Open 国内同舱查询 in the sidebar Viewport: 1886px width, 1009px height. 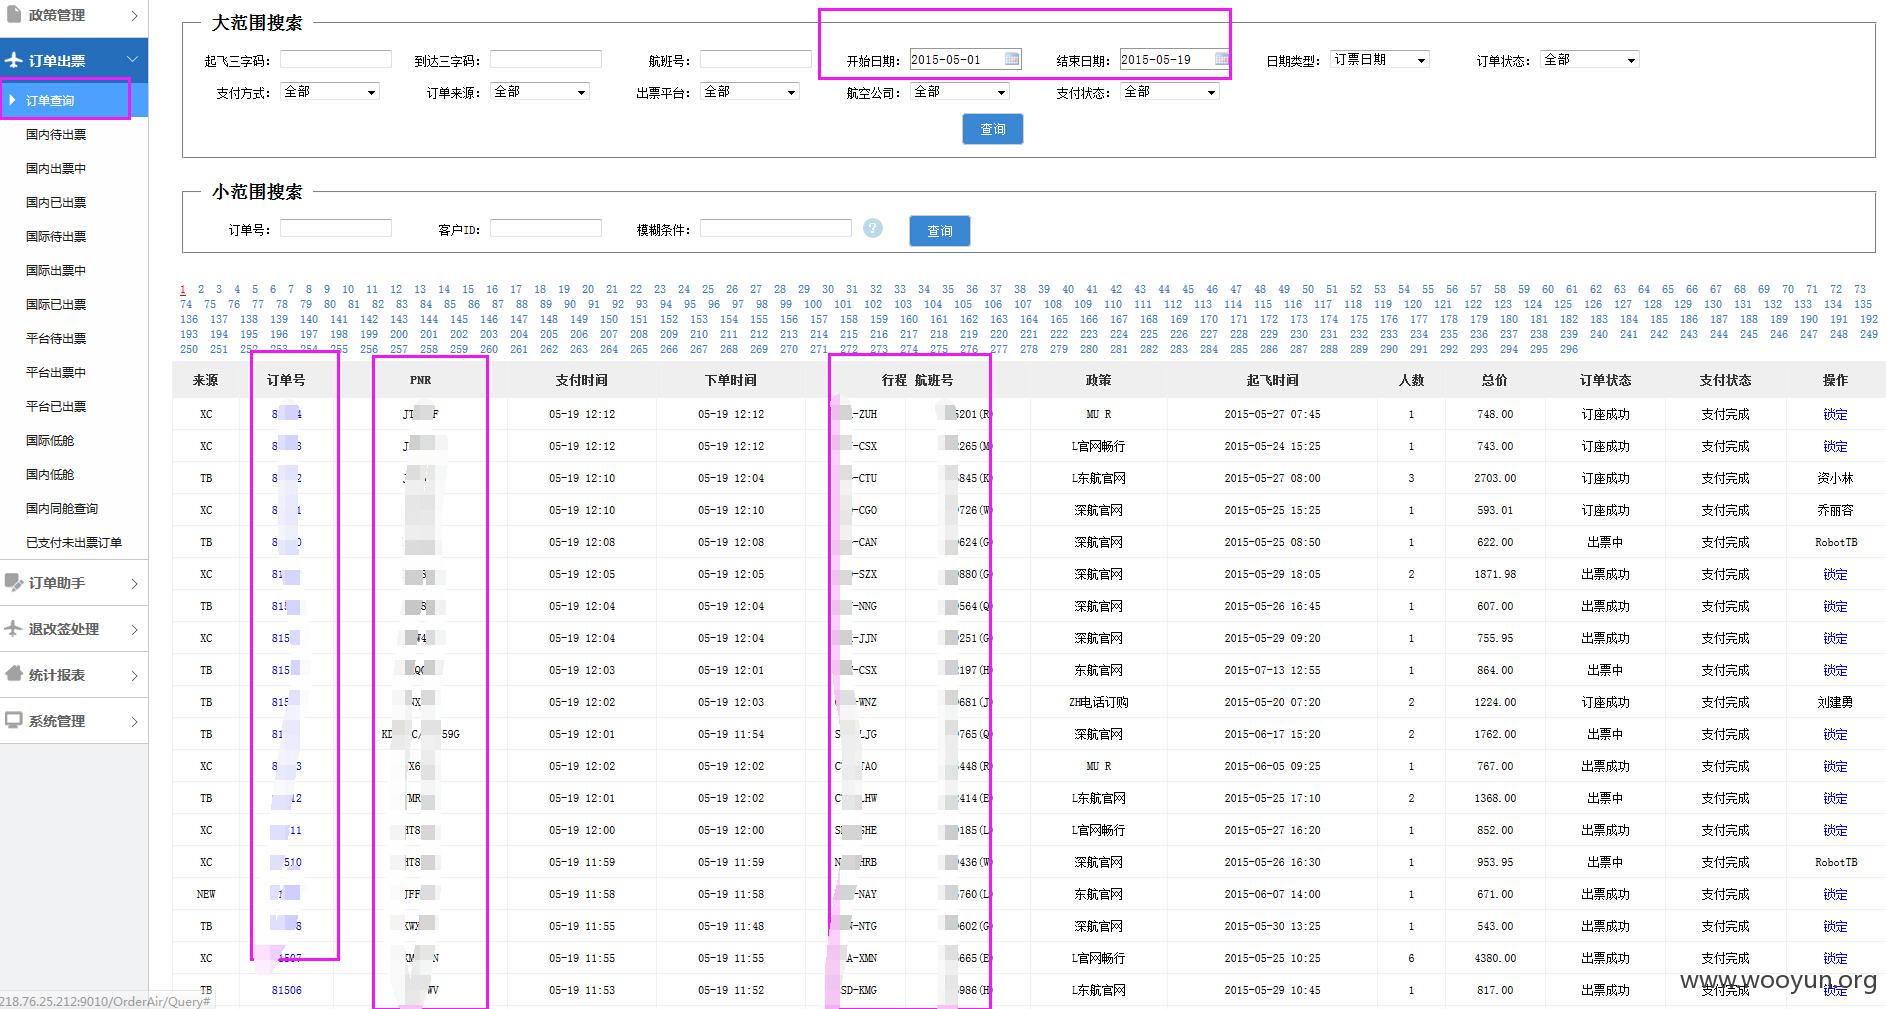click(x=62, y=508)
